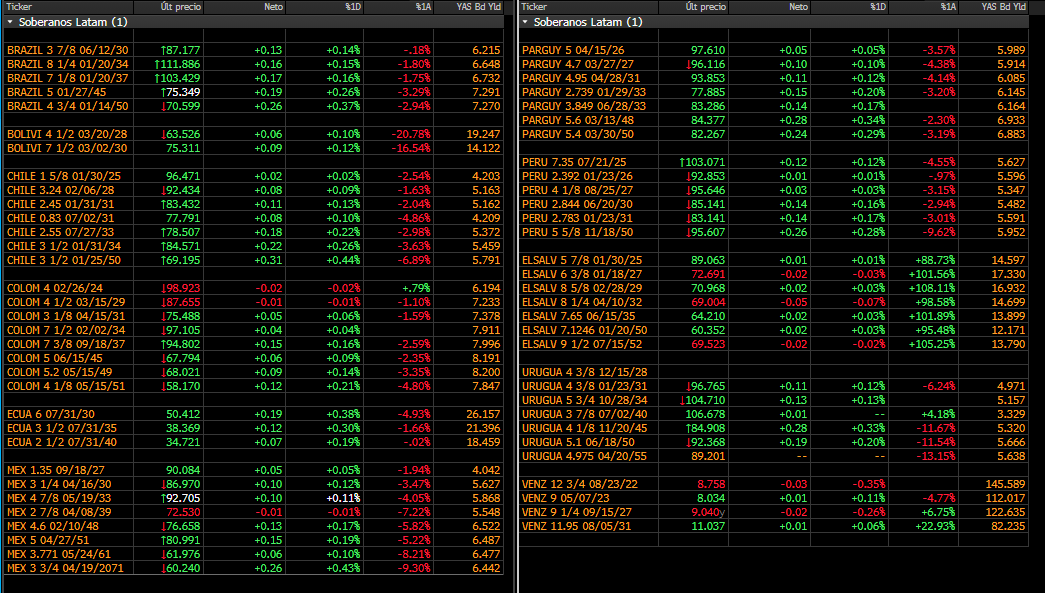The image size is (1045, 593).
Task: Click yield 145.589 on VENZ 2022 row
Action: 1005,484
